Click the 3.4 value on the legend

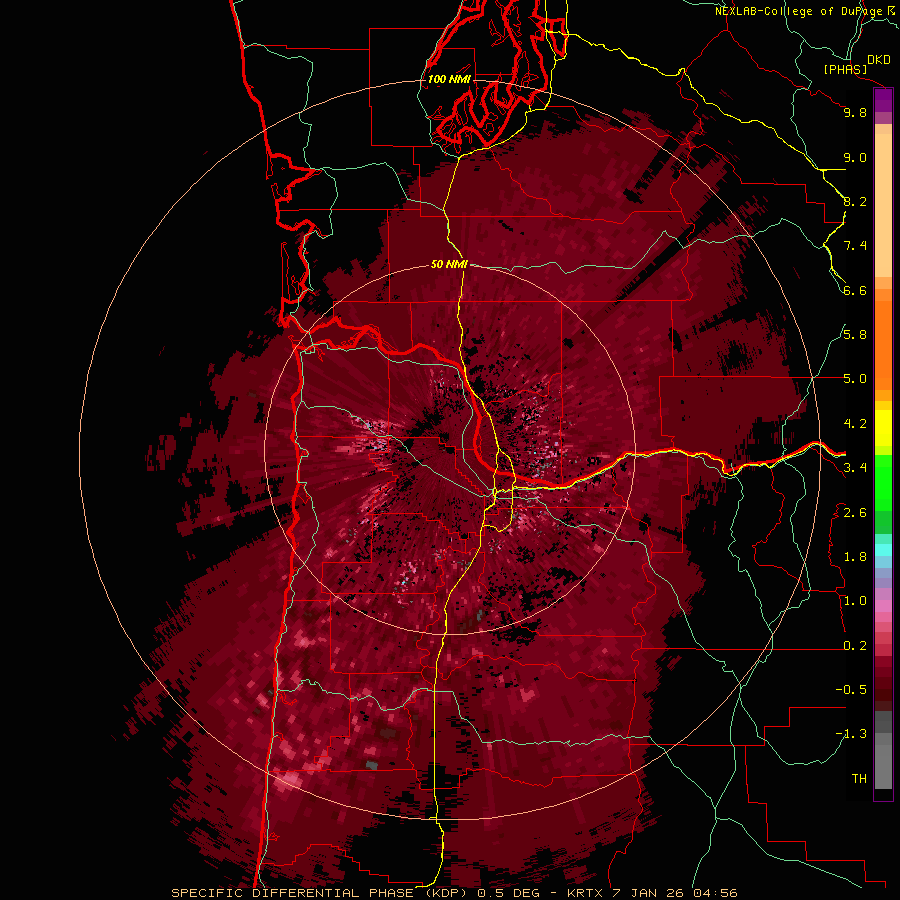click(855, 467)
